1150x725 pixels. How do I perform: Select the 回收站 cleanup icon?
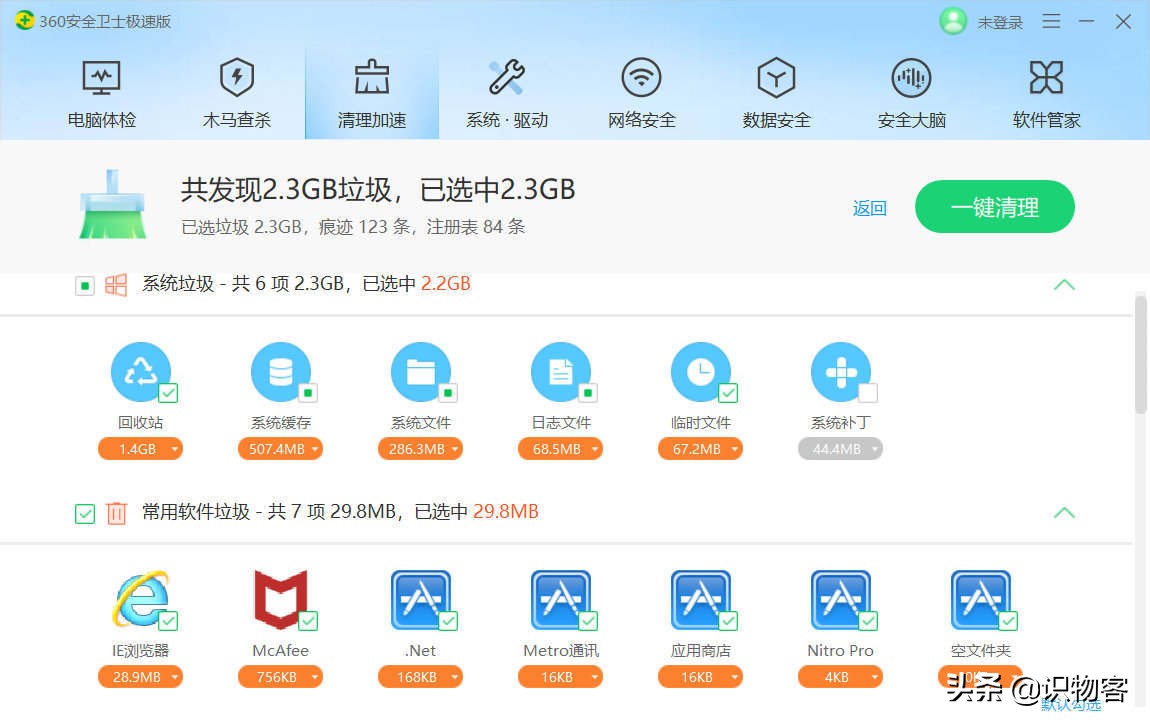[141, 372]
